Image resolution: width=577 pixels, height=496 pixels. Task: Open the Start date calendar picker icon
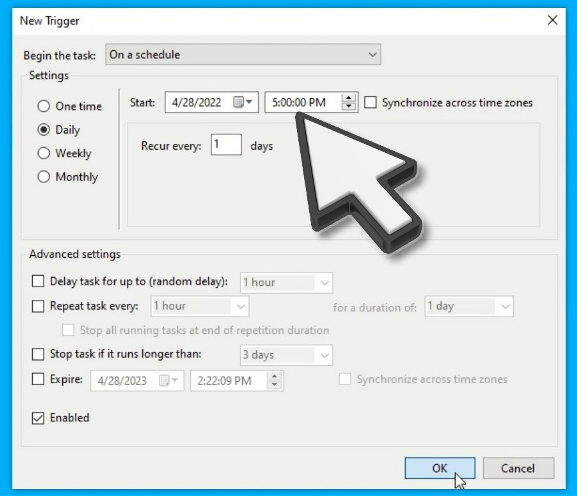pyautogui.click(x=243, y=102)
